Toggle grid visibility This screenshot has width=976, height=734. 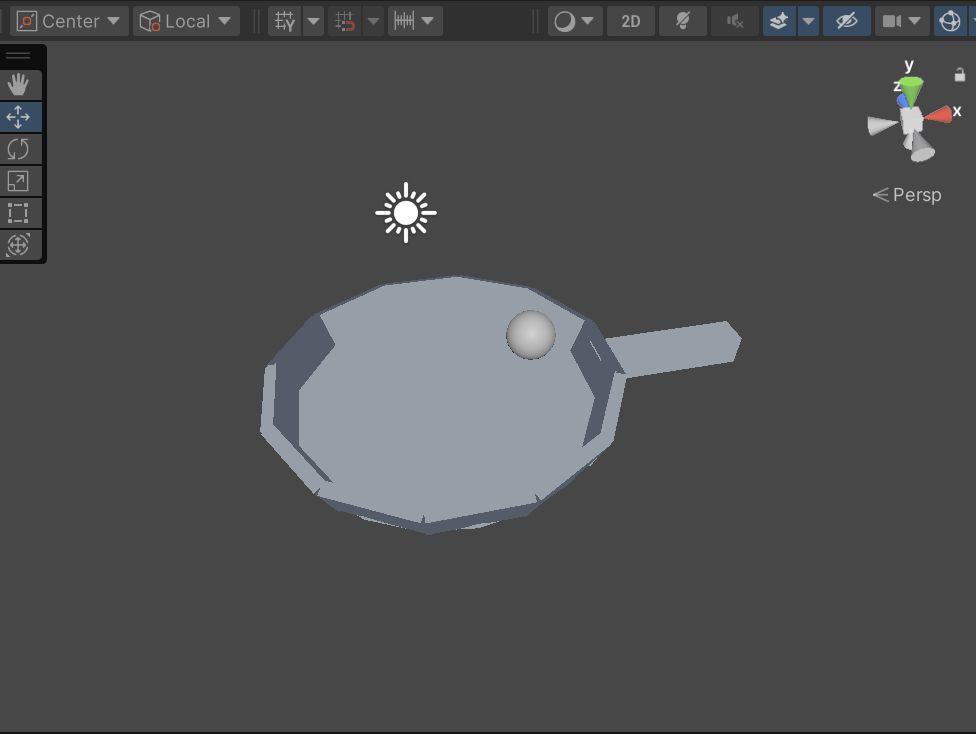(285, 21)
